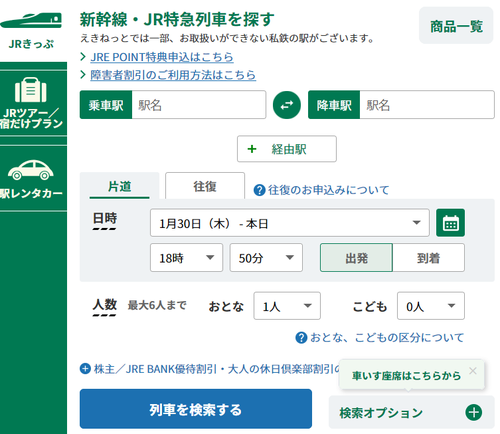Open こども 0人 count dropdown

431,306
